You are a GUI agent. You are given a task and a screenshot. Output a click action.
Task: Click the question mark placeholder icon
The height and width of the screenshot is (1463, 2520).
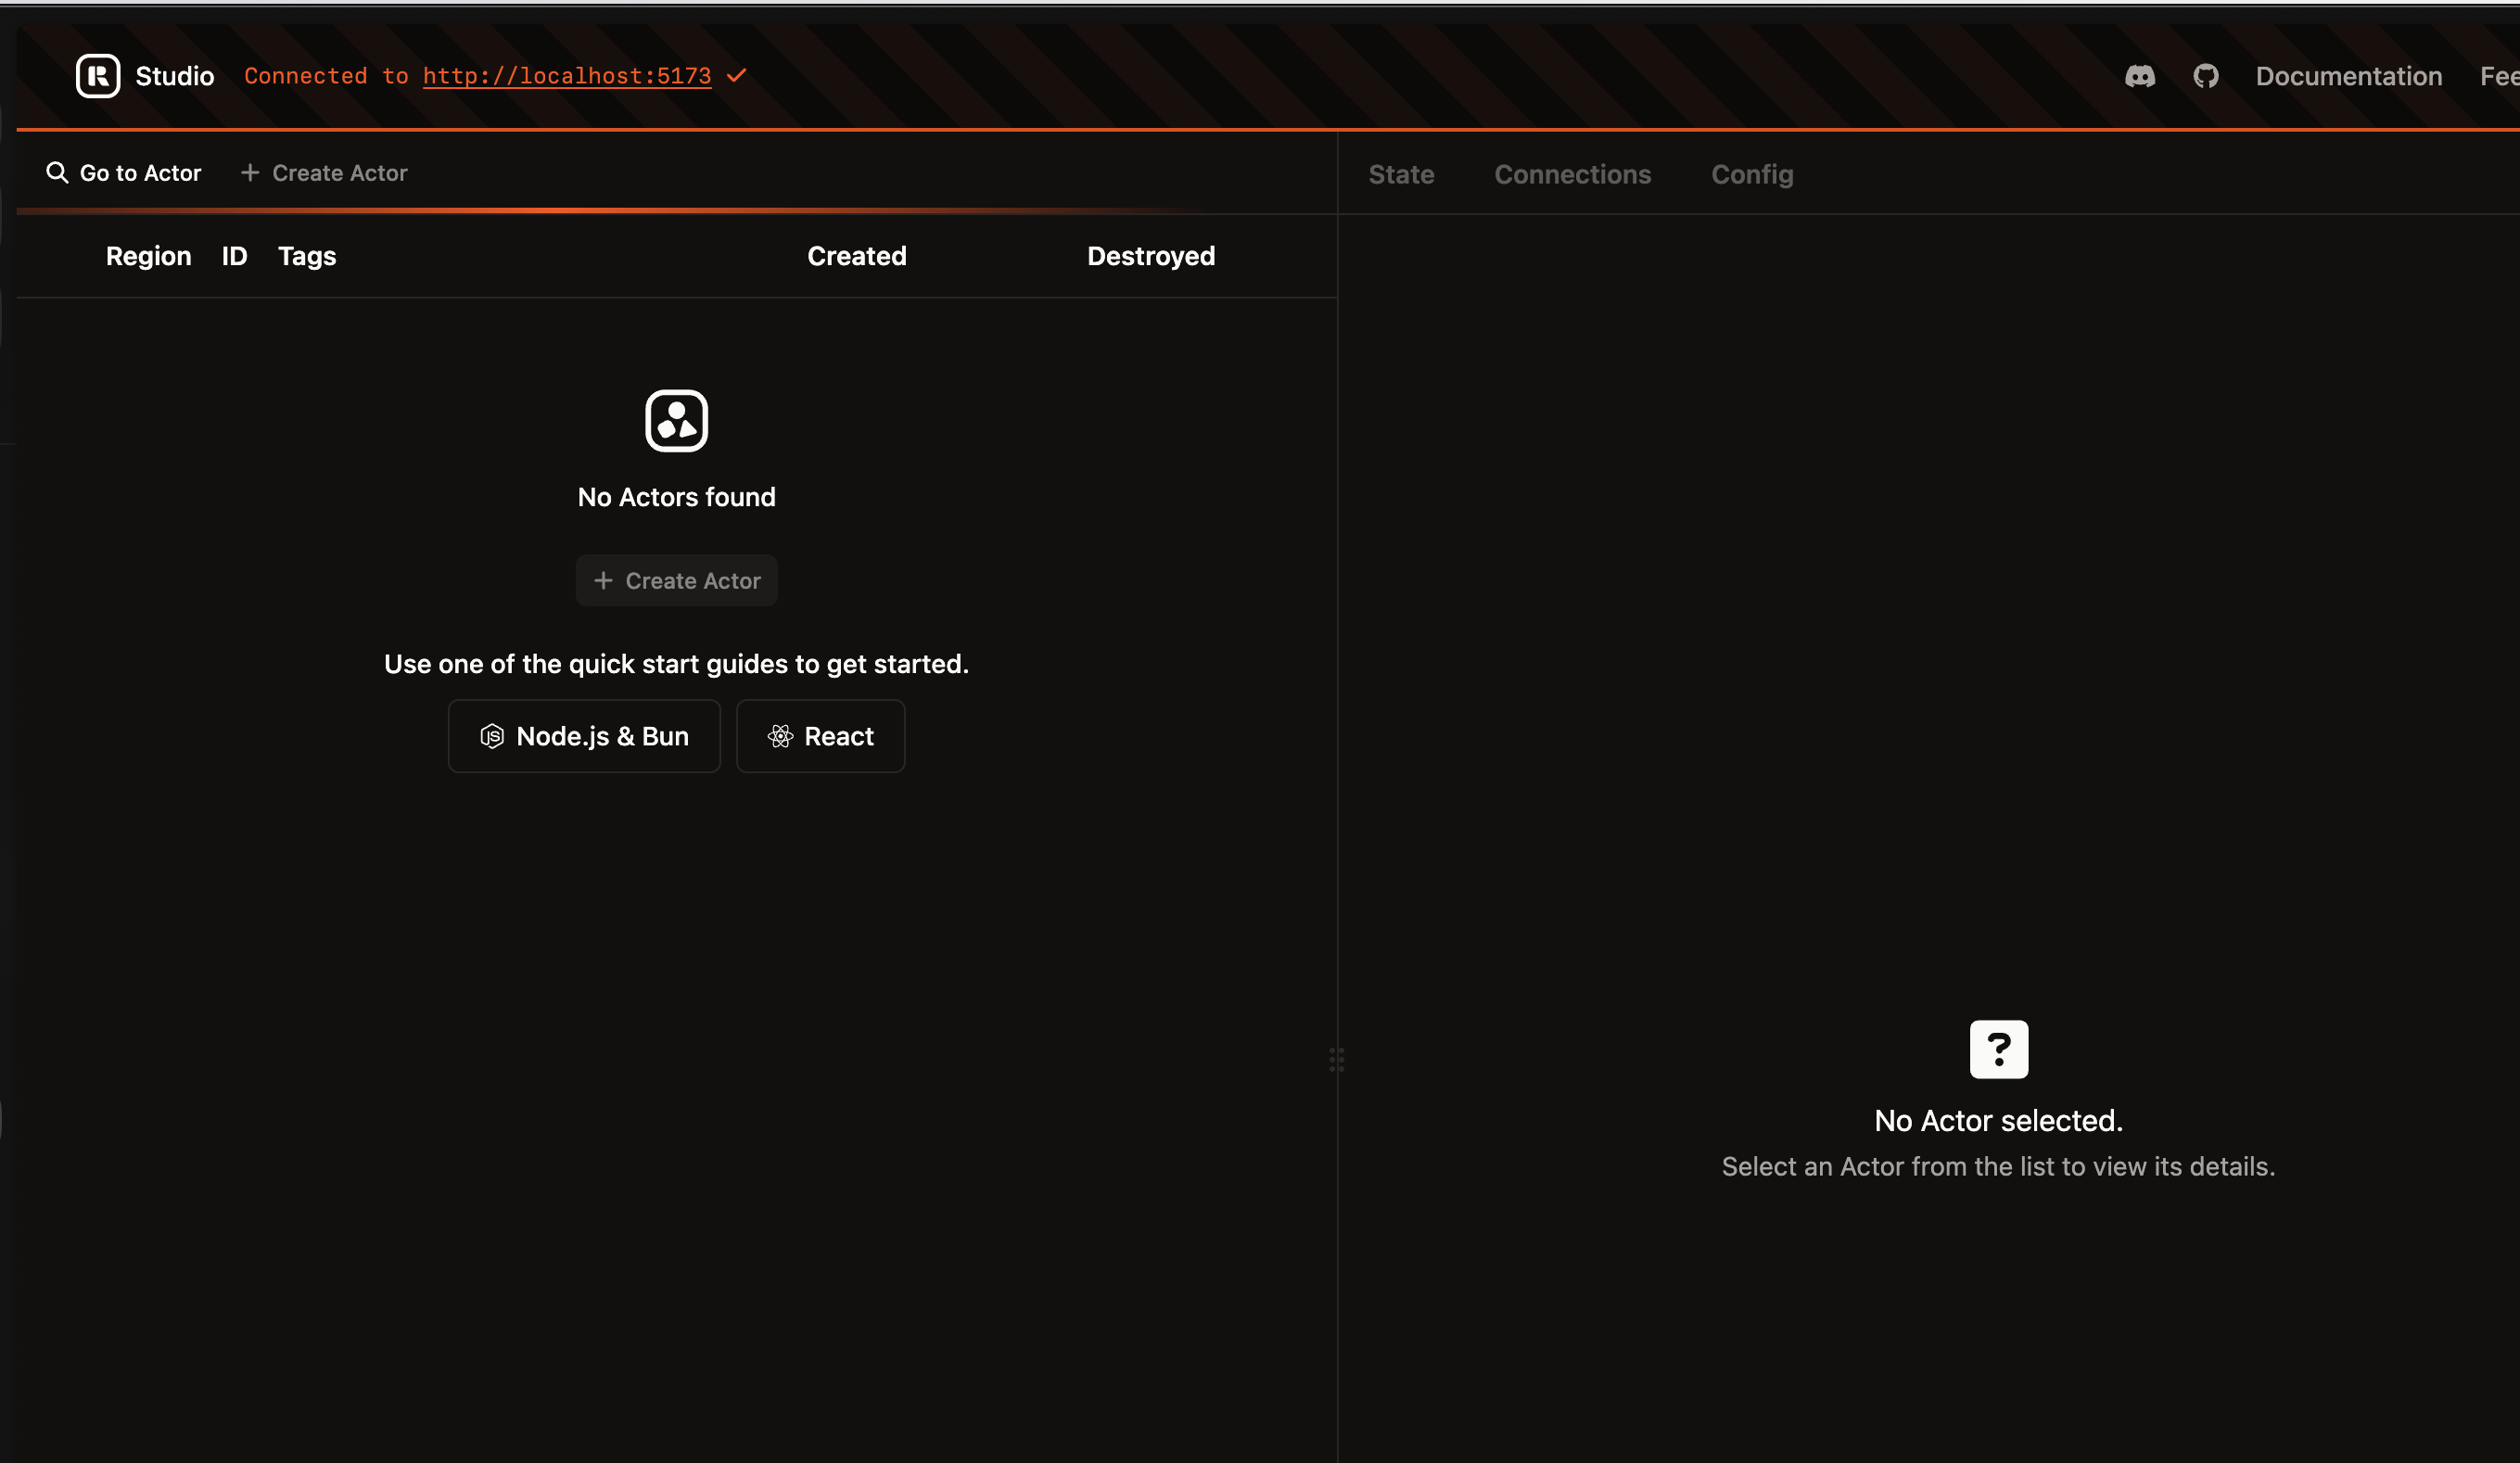[x=1998, y=1049]
